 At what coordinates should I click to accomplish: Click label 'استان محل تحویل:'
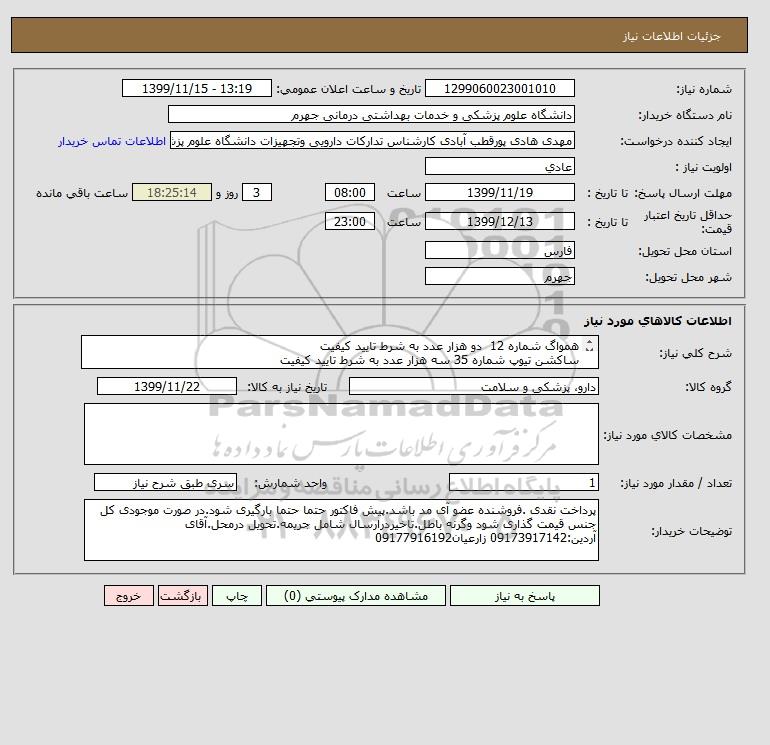pos(685,251)
